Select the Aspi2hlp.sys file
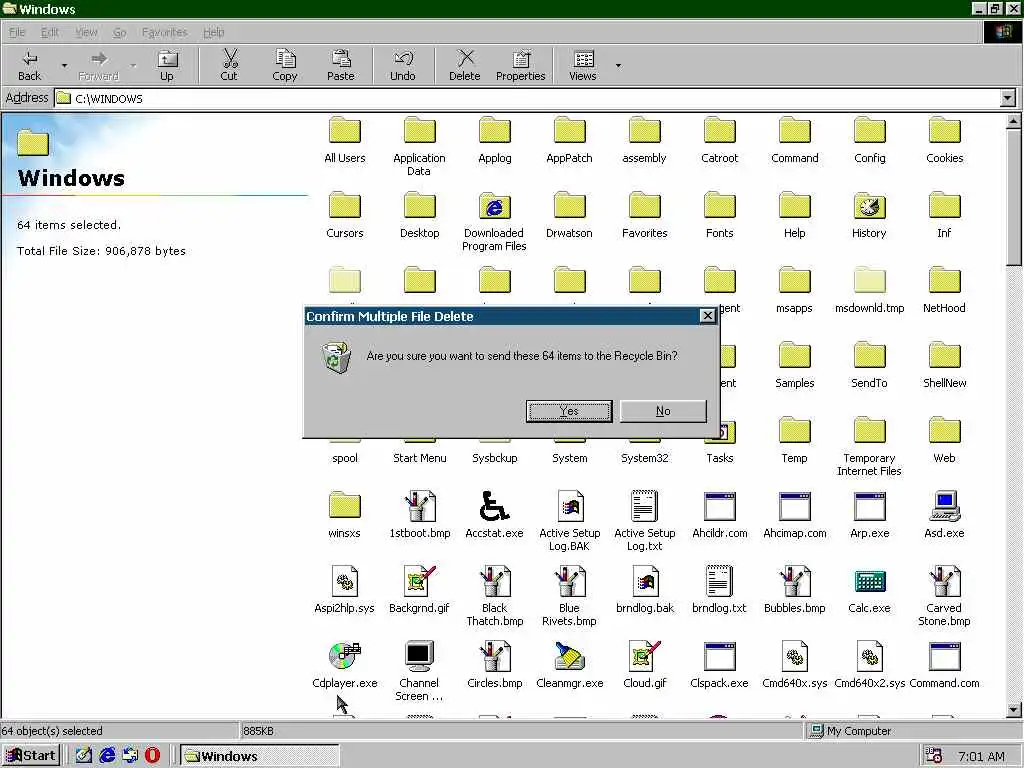The width and height of the screenshot is (1024, 768). tap(345, 590)
